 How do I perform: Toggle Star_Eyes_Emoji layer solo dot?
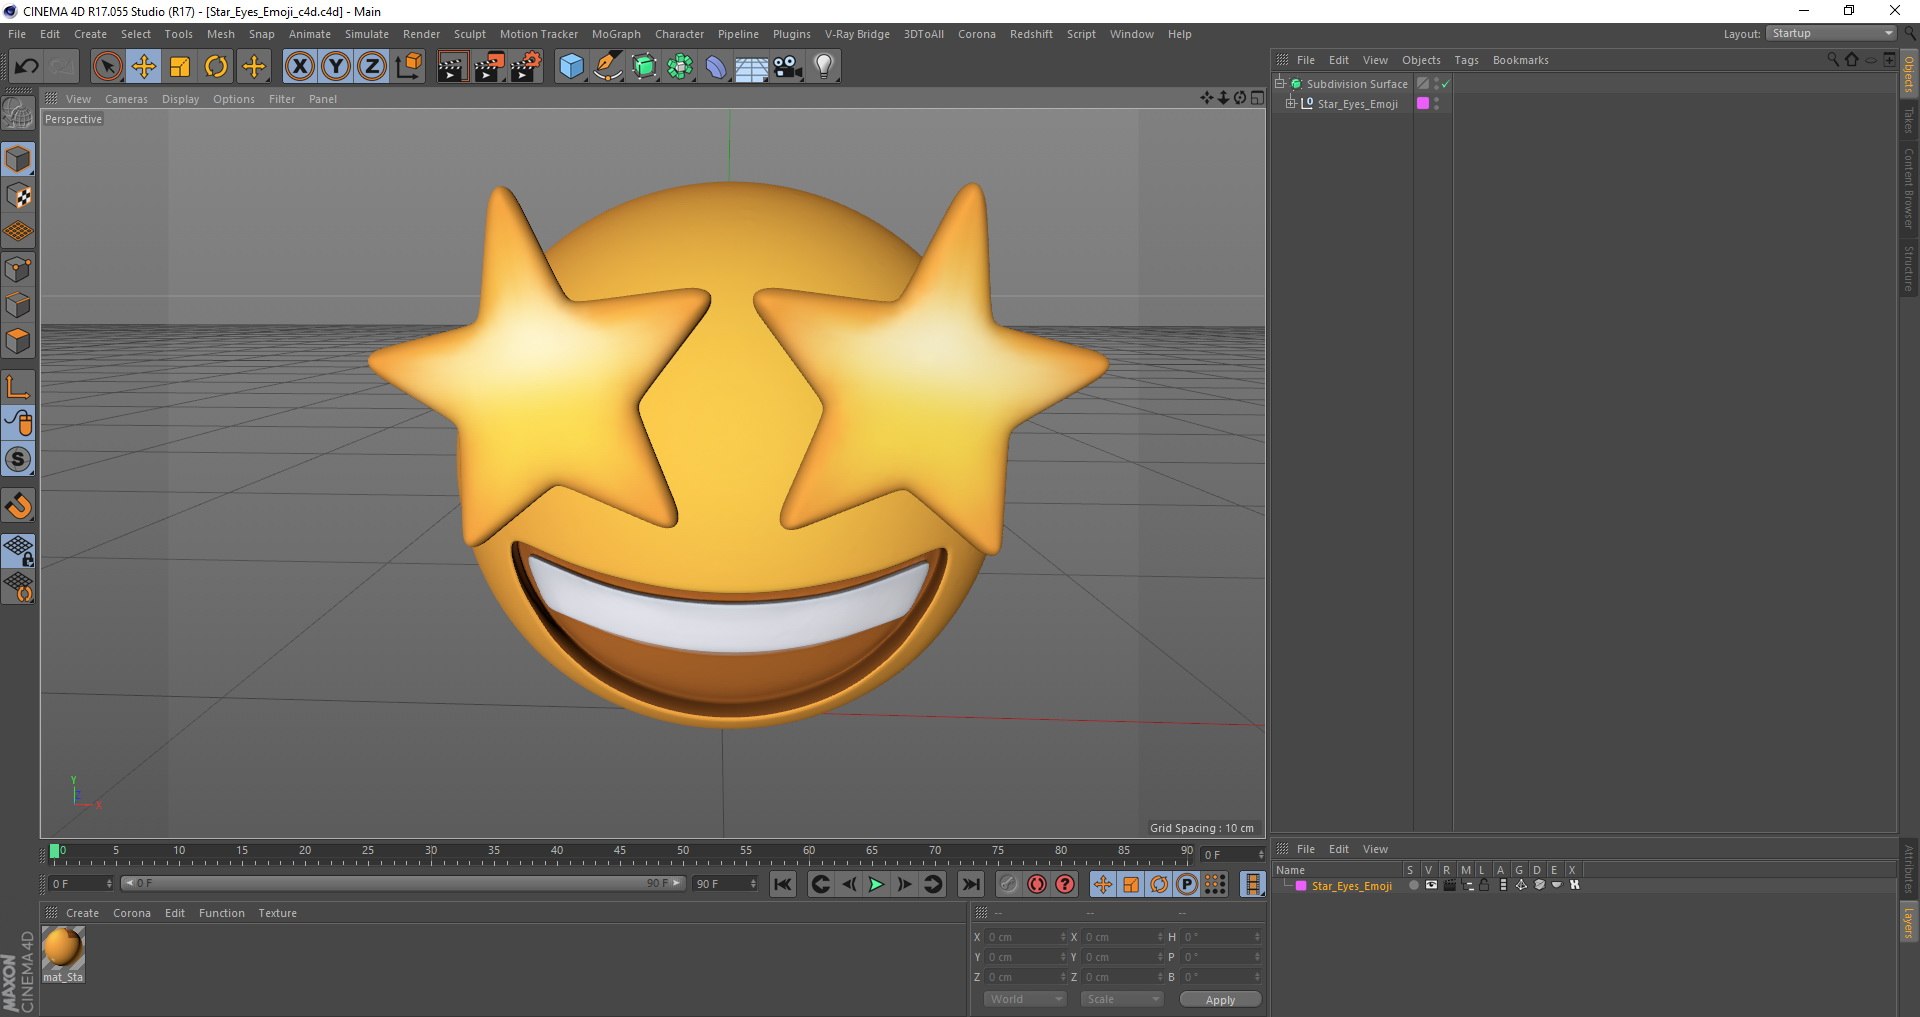(x=1413, y=885)
